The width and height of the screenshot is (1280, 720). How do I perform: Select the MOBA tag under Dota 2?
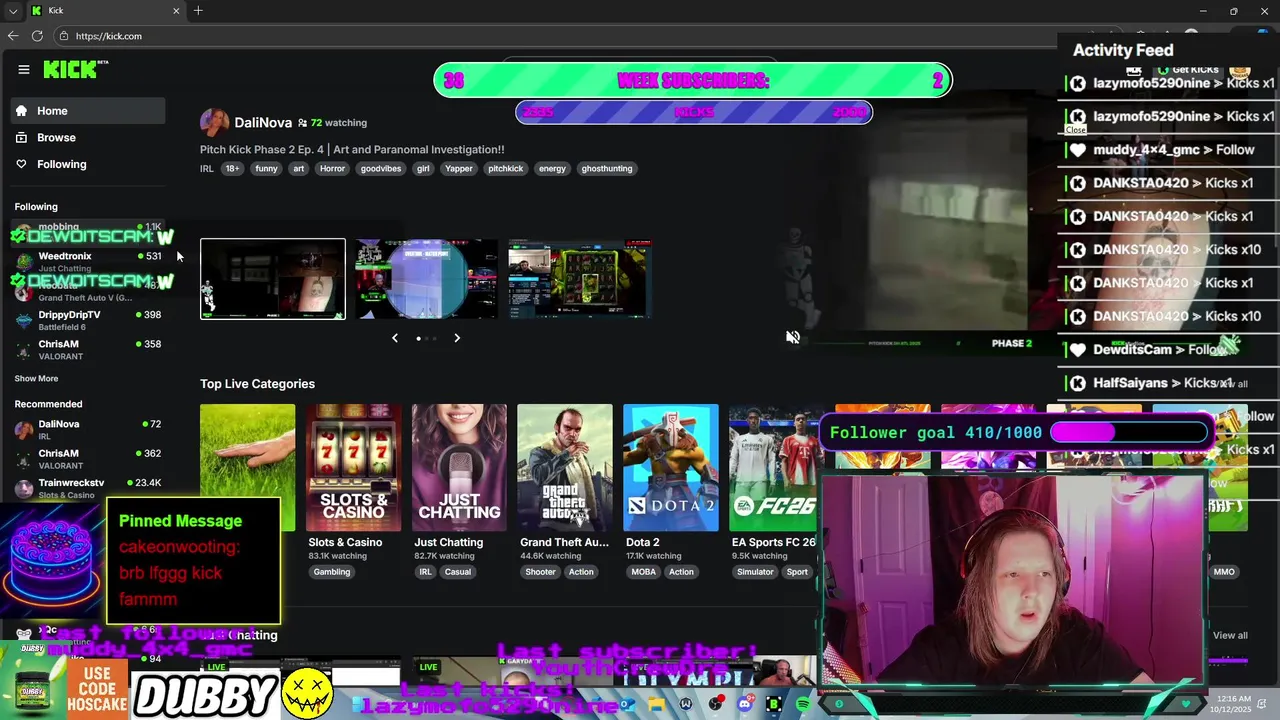pyautogui.click(x=643, y=572)
